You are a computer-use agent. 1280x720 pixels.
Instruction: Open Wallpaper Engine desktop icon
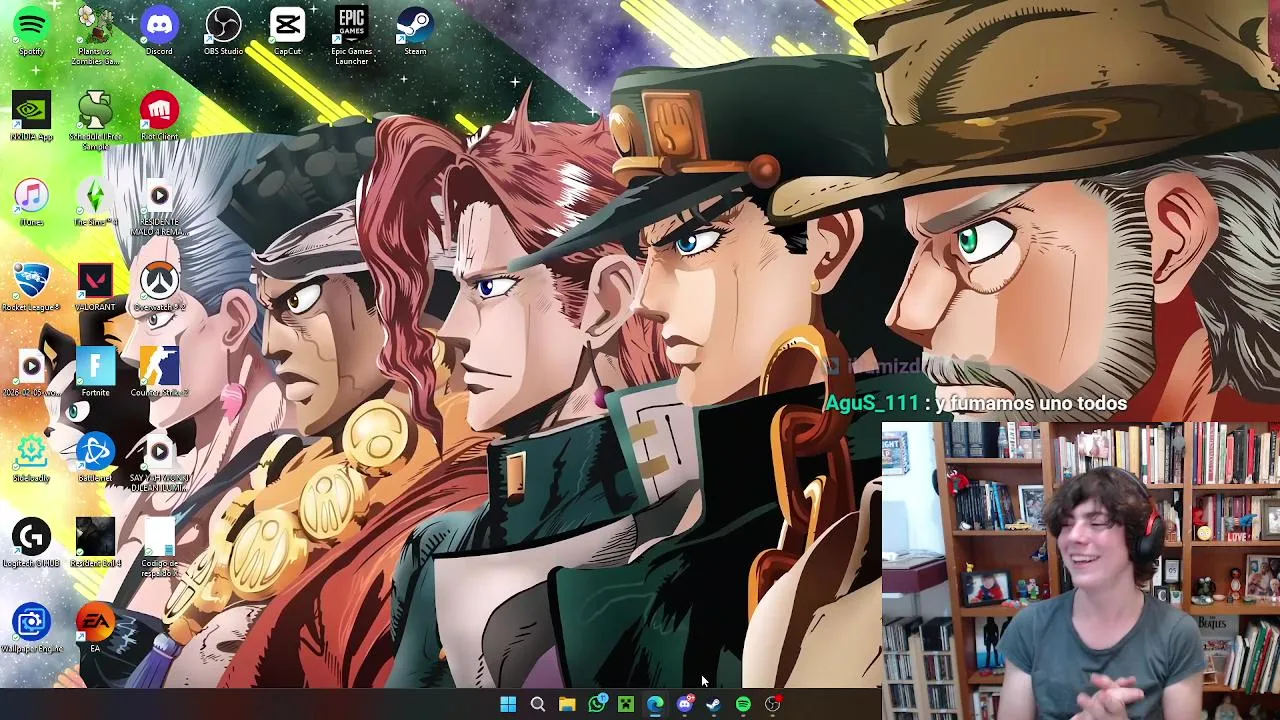[31, 629]
